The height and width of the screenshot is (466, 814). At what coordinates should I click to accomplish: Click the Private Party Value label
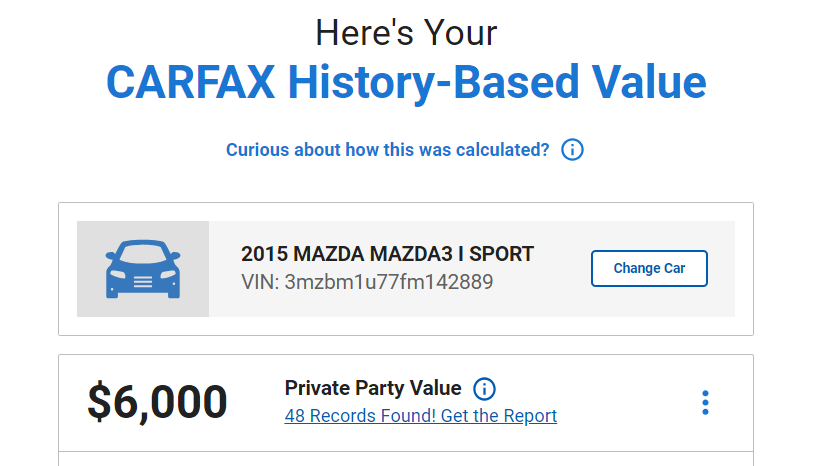click(x=373, y=388)
